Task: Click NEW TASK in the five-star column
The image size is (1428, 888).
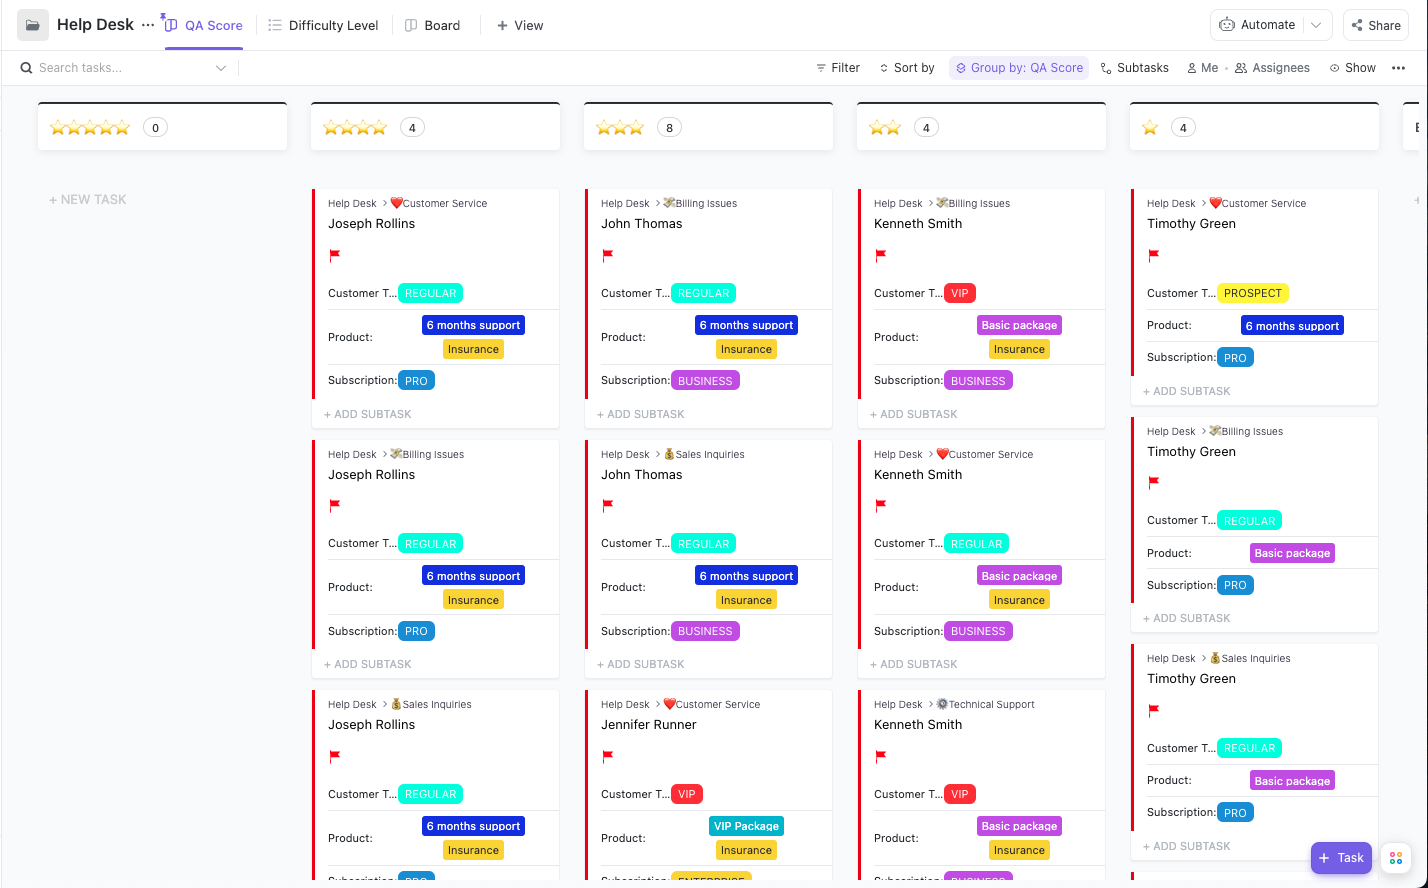Action: [87, 199]
